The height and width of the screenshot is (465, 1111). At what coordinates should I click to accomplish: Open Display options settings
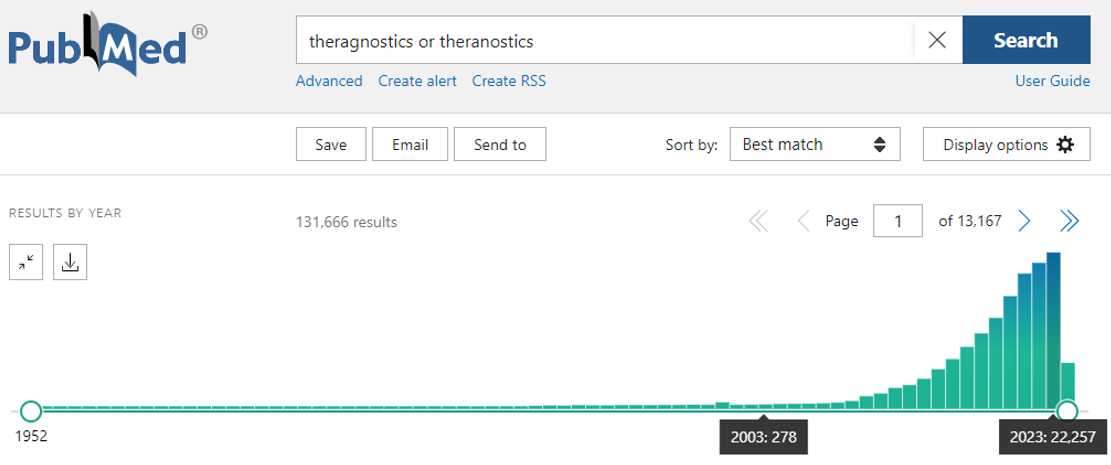(x=1007, y=145)
